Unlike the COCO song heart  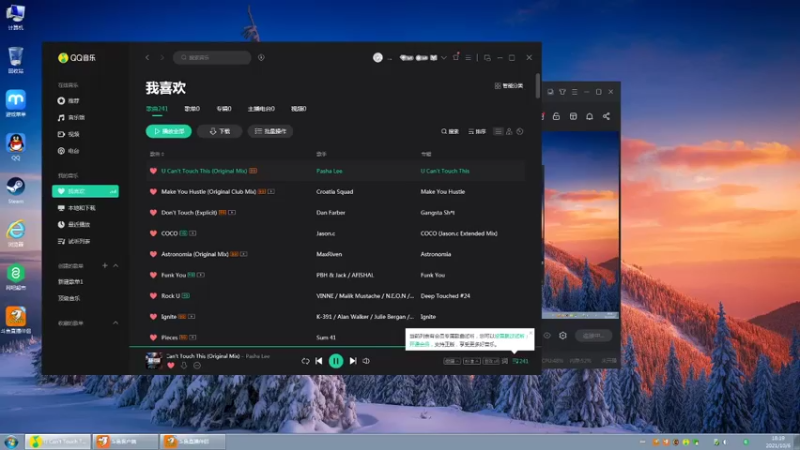[x=153, y=234]
